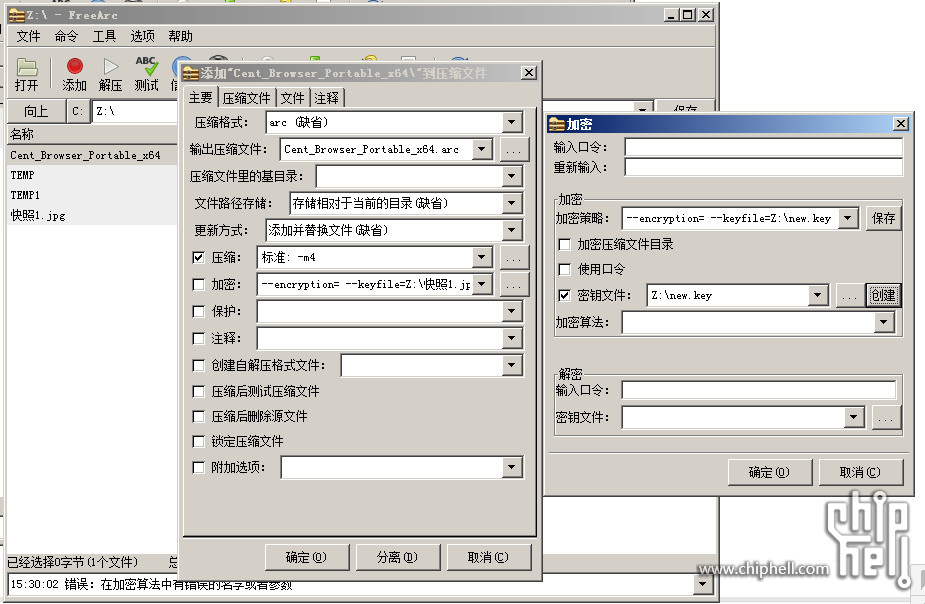The height and width of the screenshot is (604, 925).
Task: Check 创建自解压格式文件 option
Action: point(198,366)
